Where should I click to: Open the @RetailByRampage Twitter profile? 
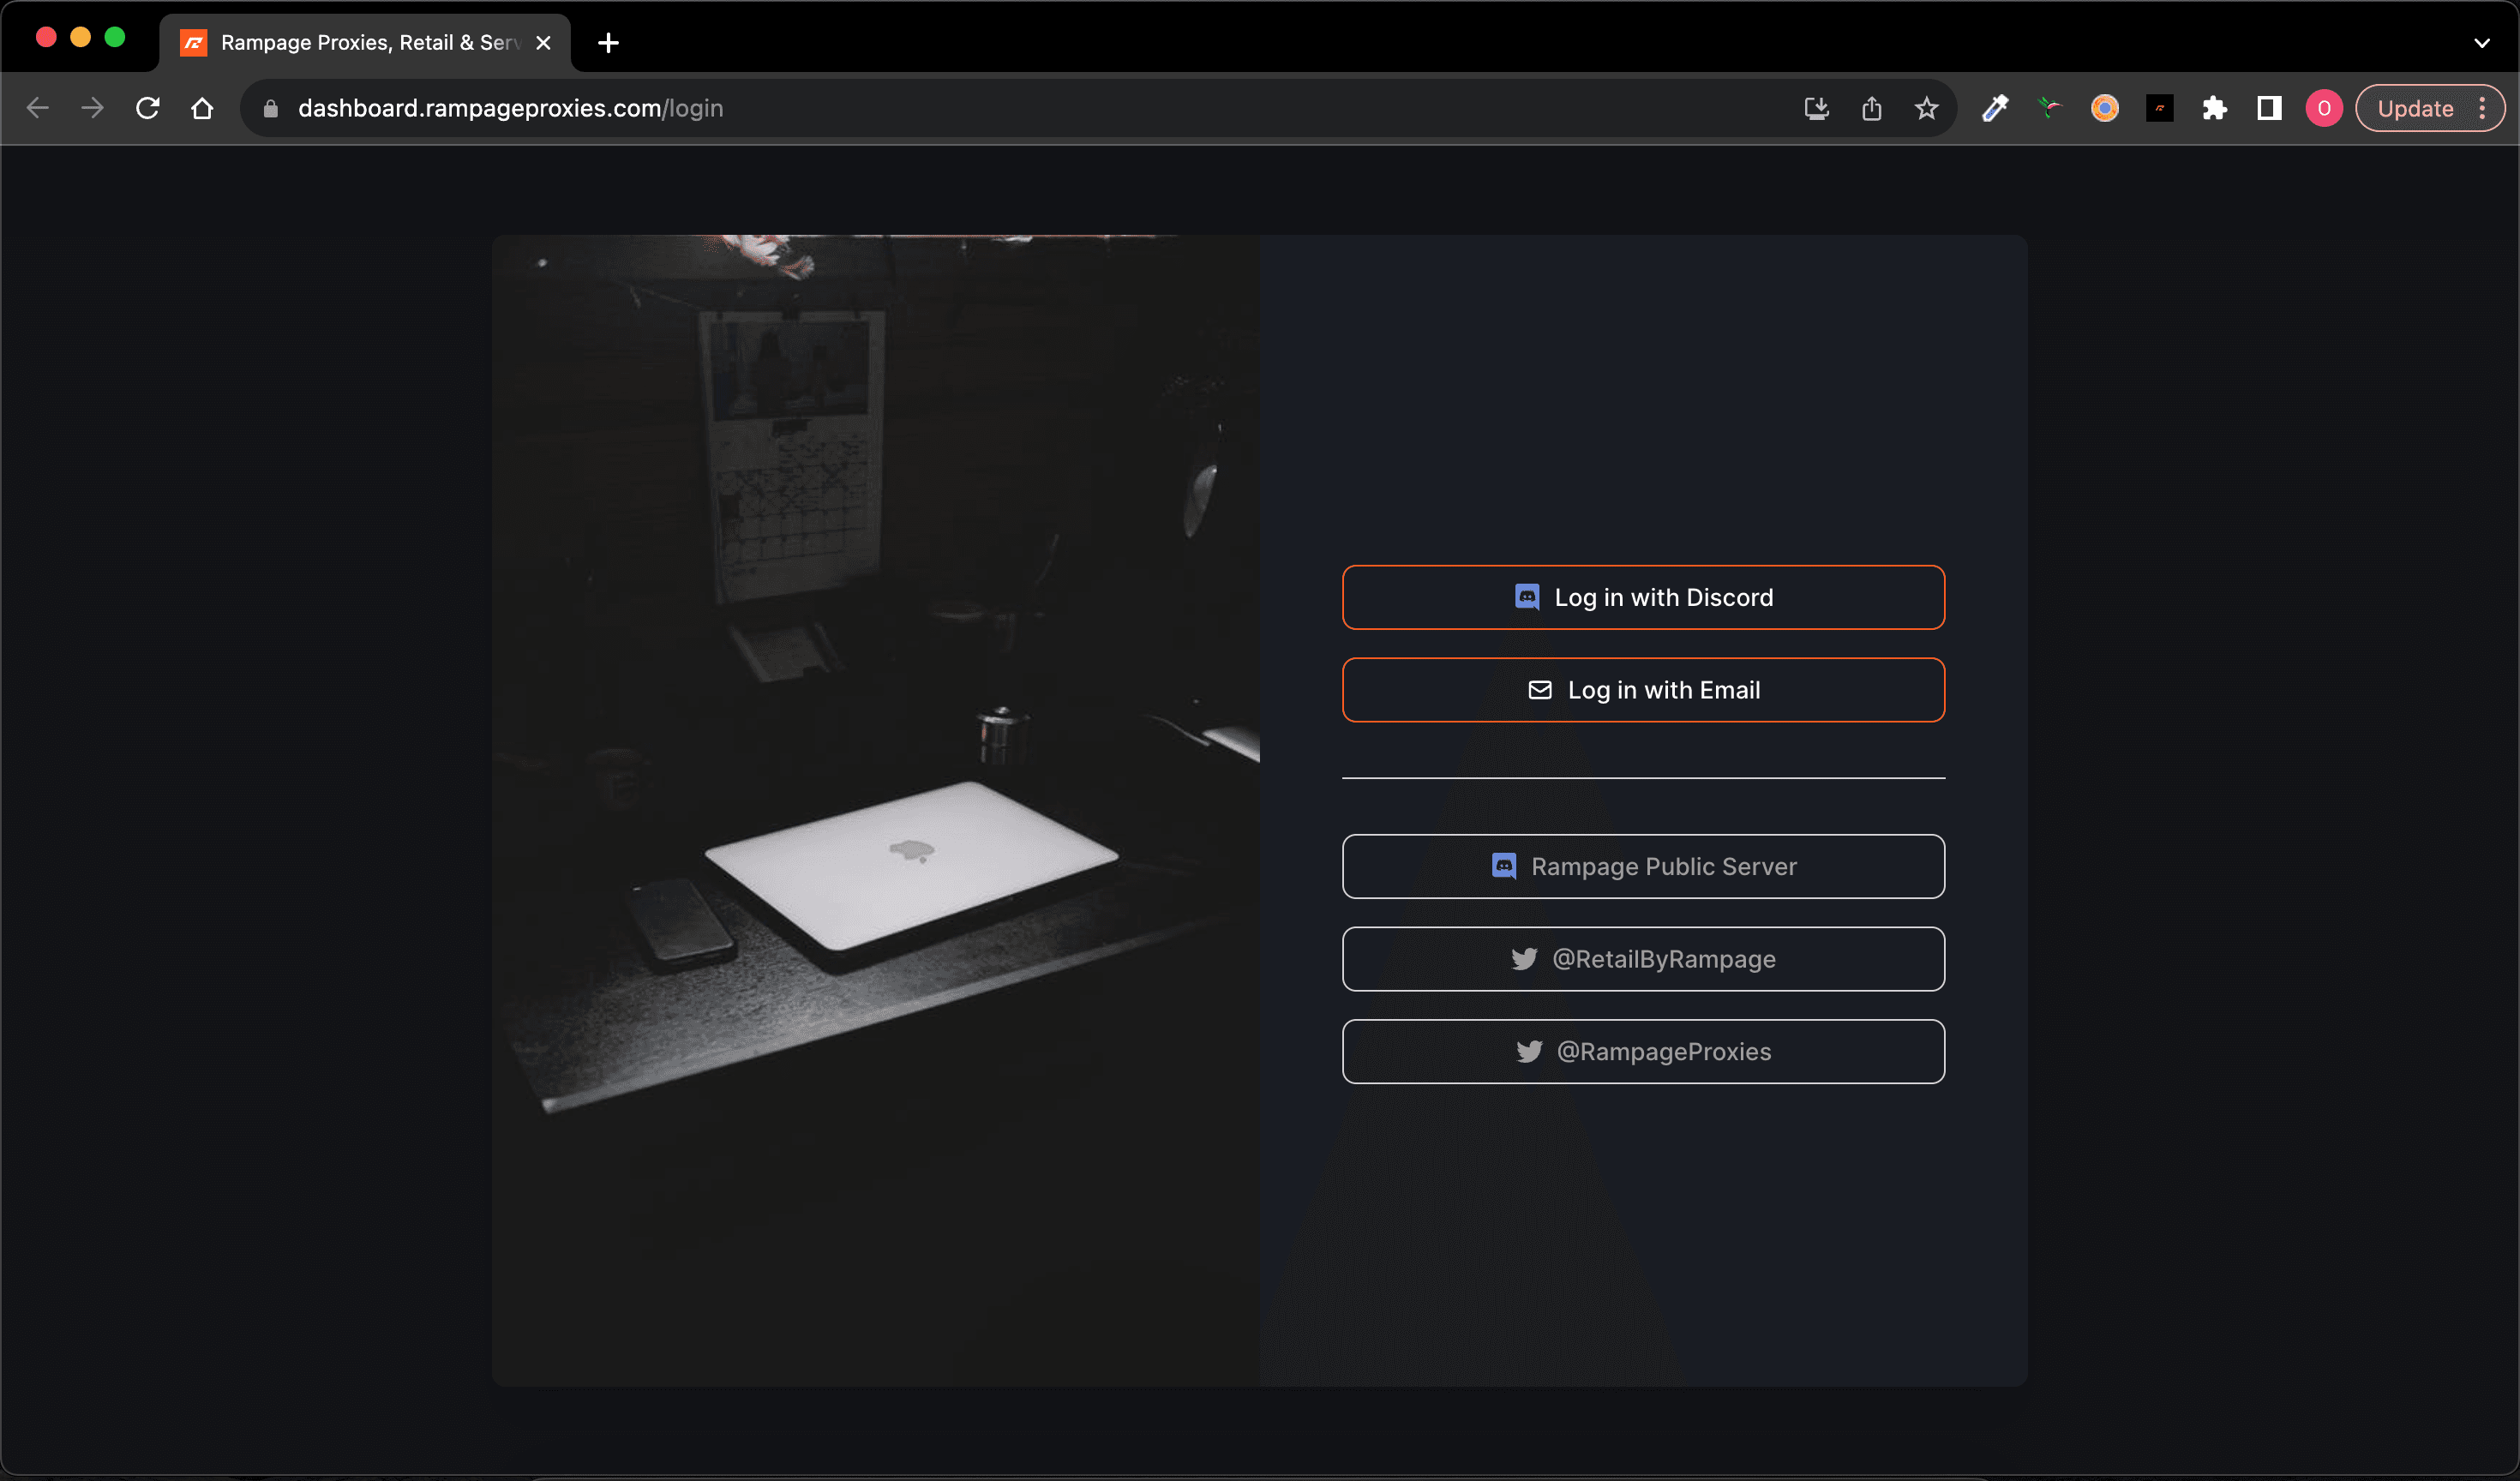tap(1642, 957)
